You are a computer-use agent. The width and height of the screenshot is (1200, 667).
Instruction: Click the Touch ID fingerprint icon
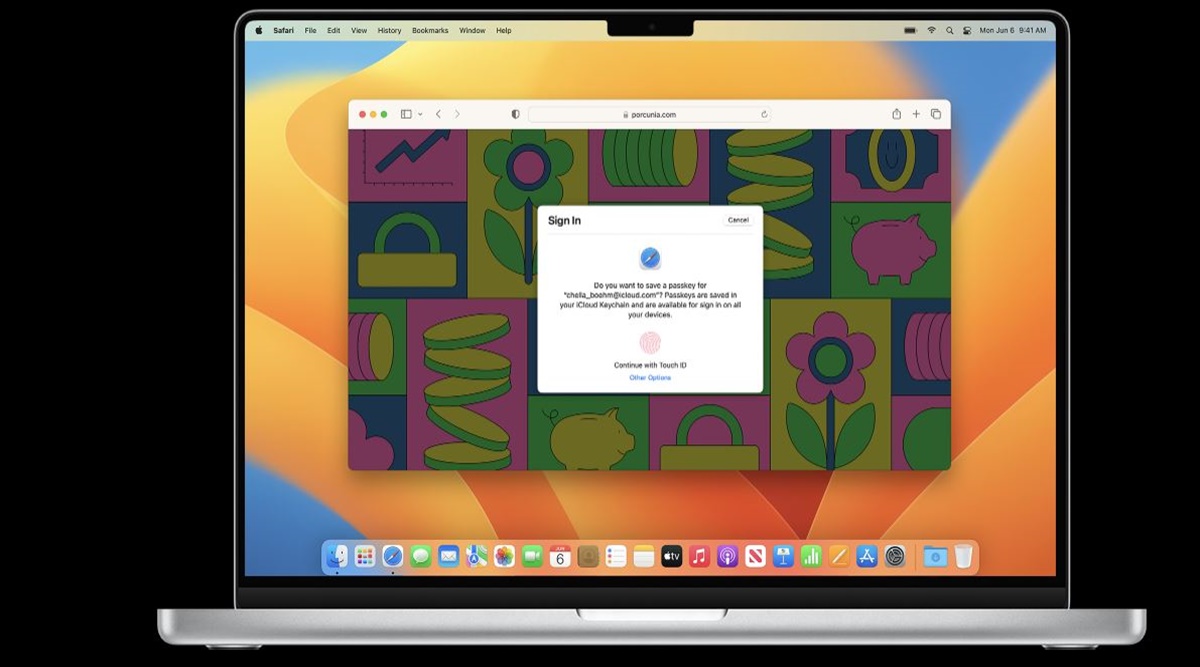click(x=650, y=343)
